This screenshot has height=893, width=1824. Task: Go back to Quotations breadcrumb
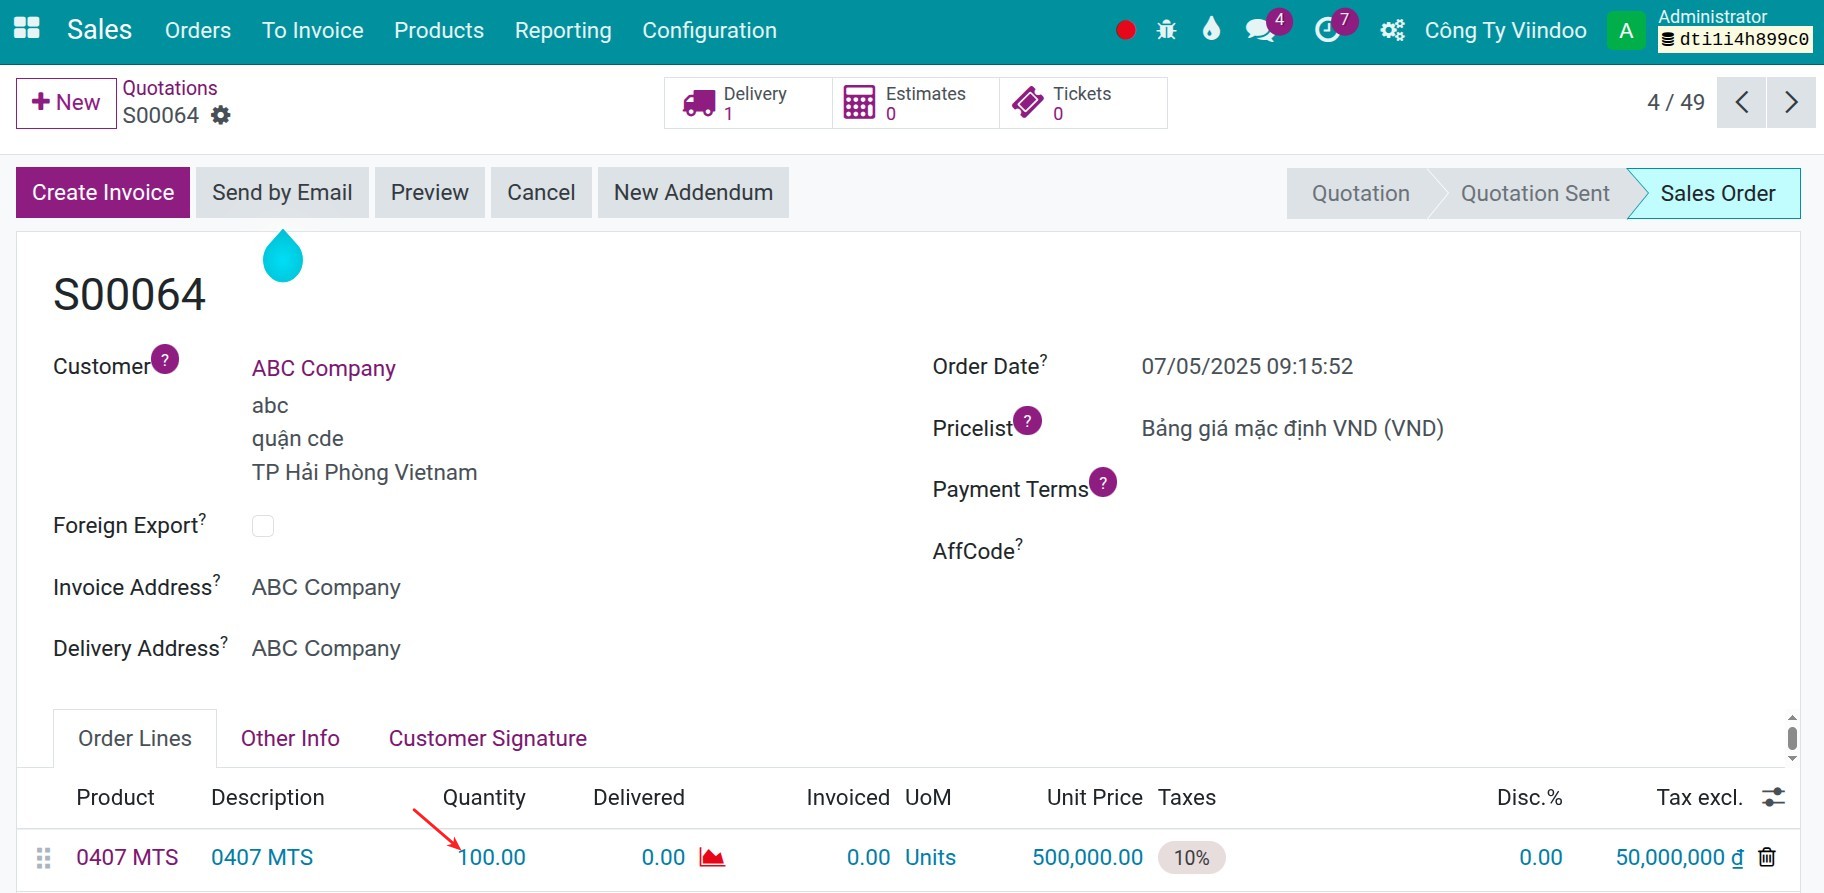(170, 88)
